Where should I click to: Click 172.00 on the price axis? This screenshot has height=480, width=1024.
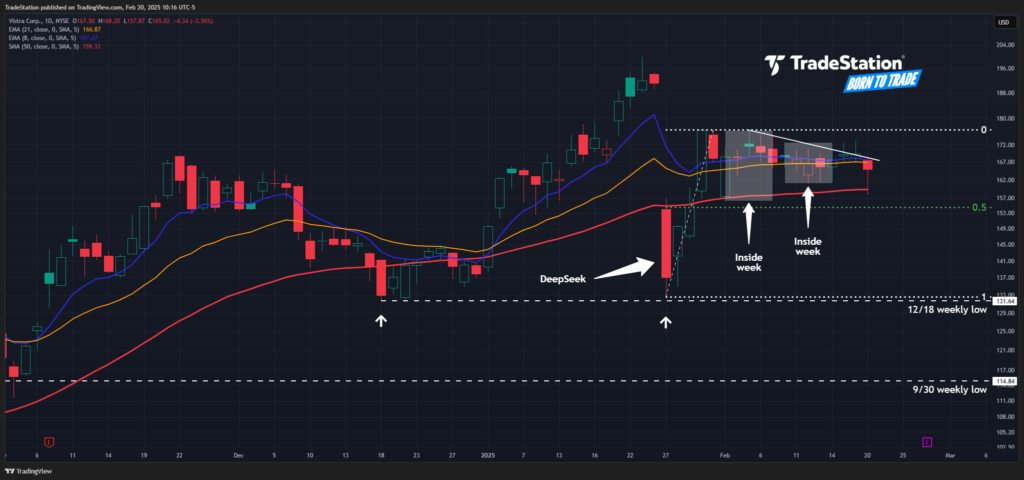1004,144
